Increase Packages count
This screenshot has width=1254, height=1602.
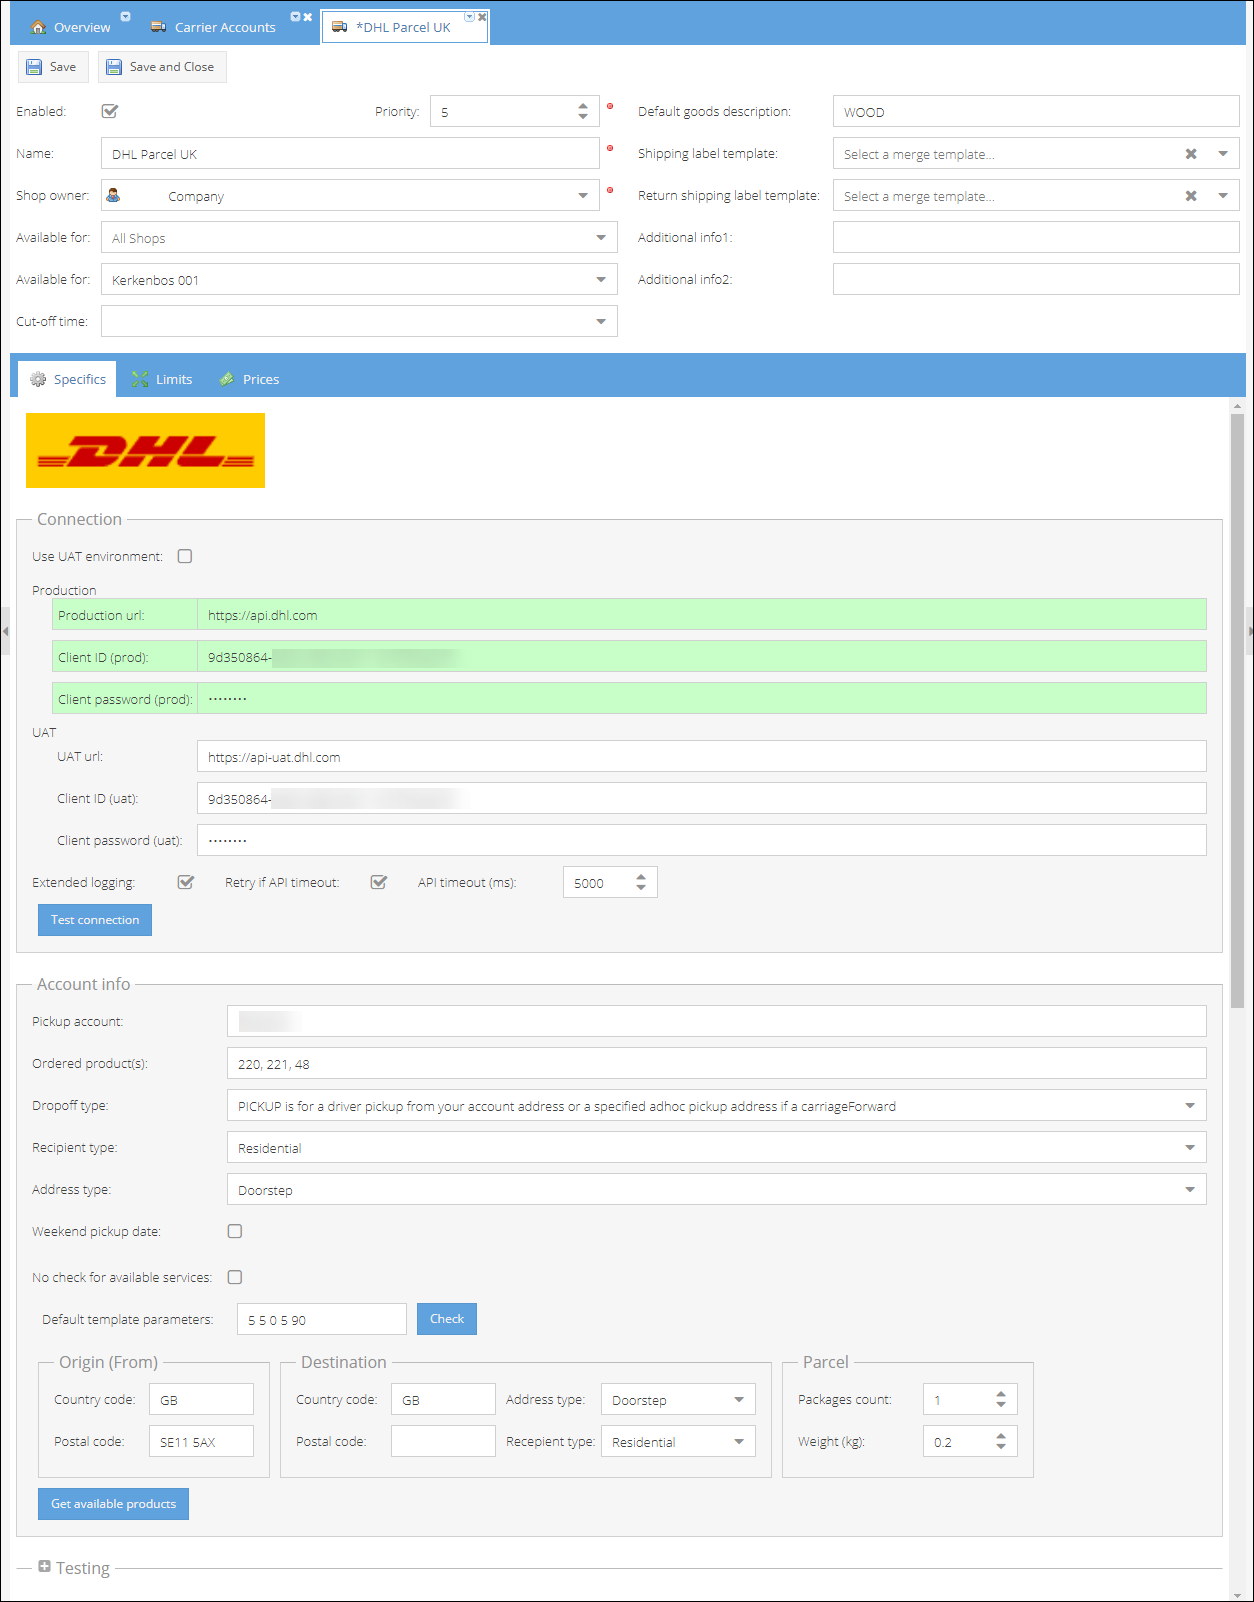(x=1001, y=1394)
